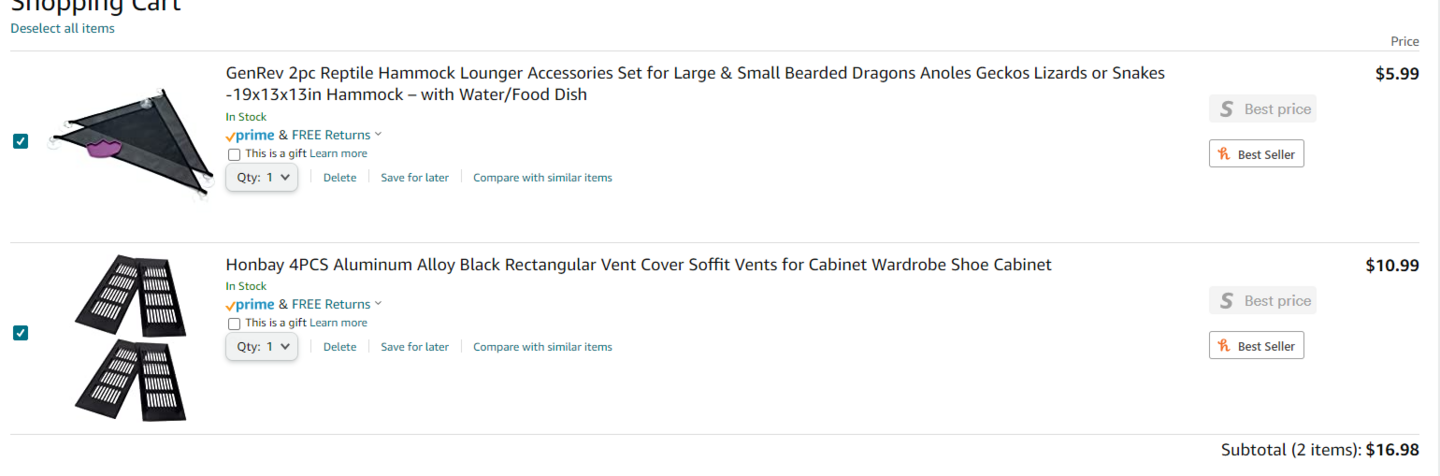The width and height of the screenshot is (1440, 476).
Task: Save the Honbay vent cover for later
Action: coord(415,347)
